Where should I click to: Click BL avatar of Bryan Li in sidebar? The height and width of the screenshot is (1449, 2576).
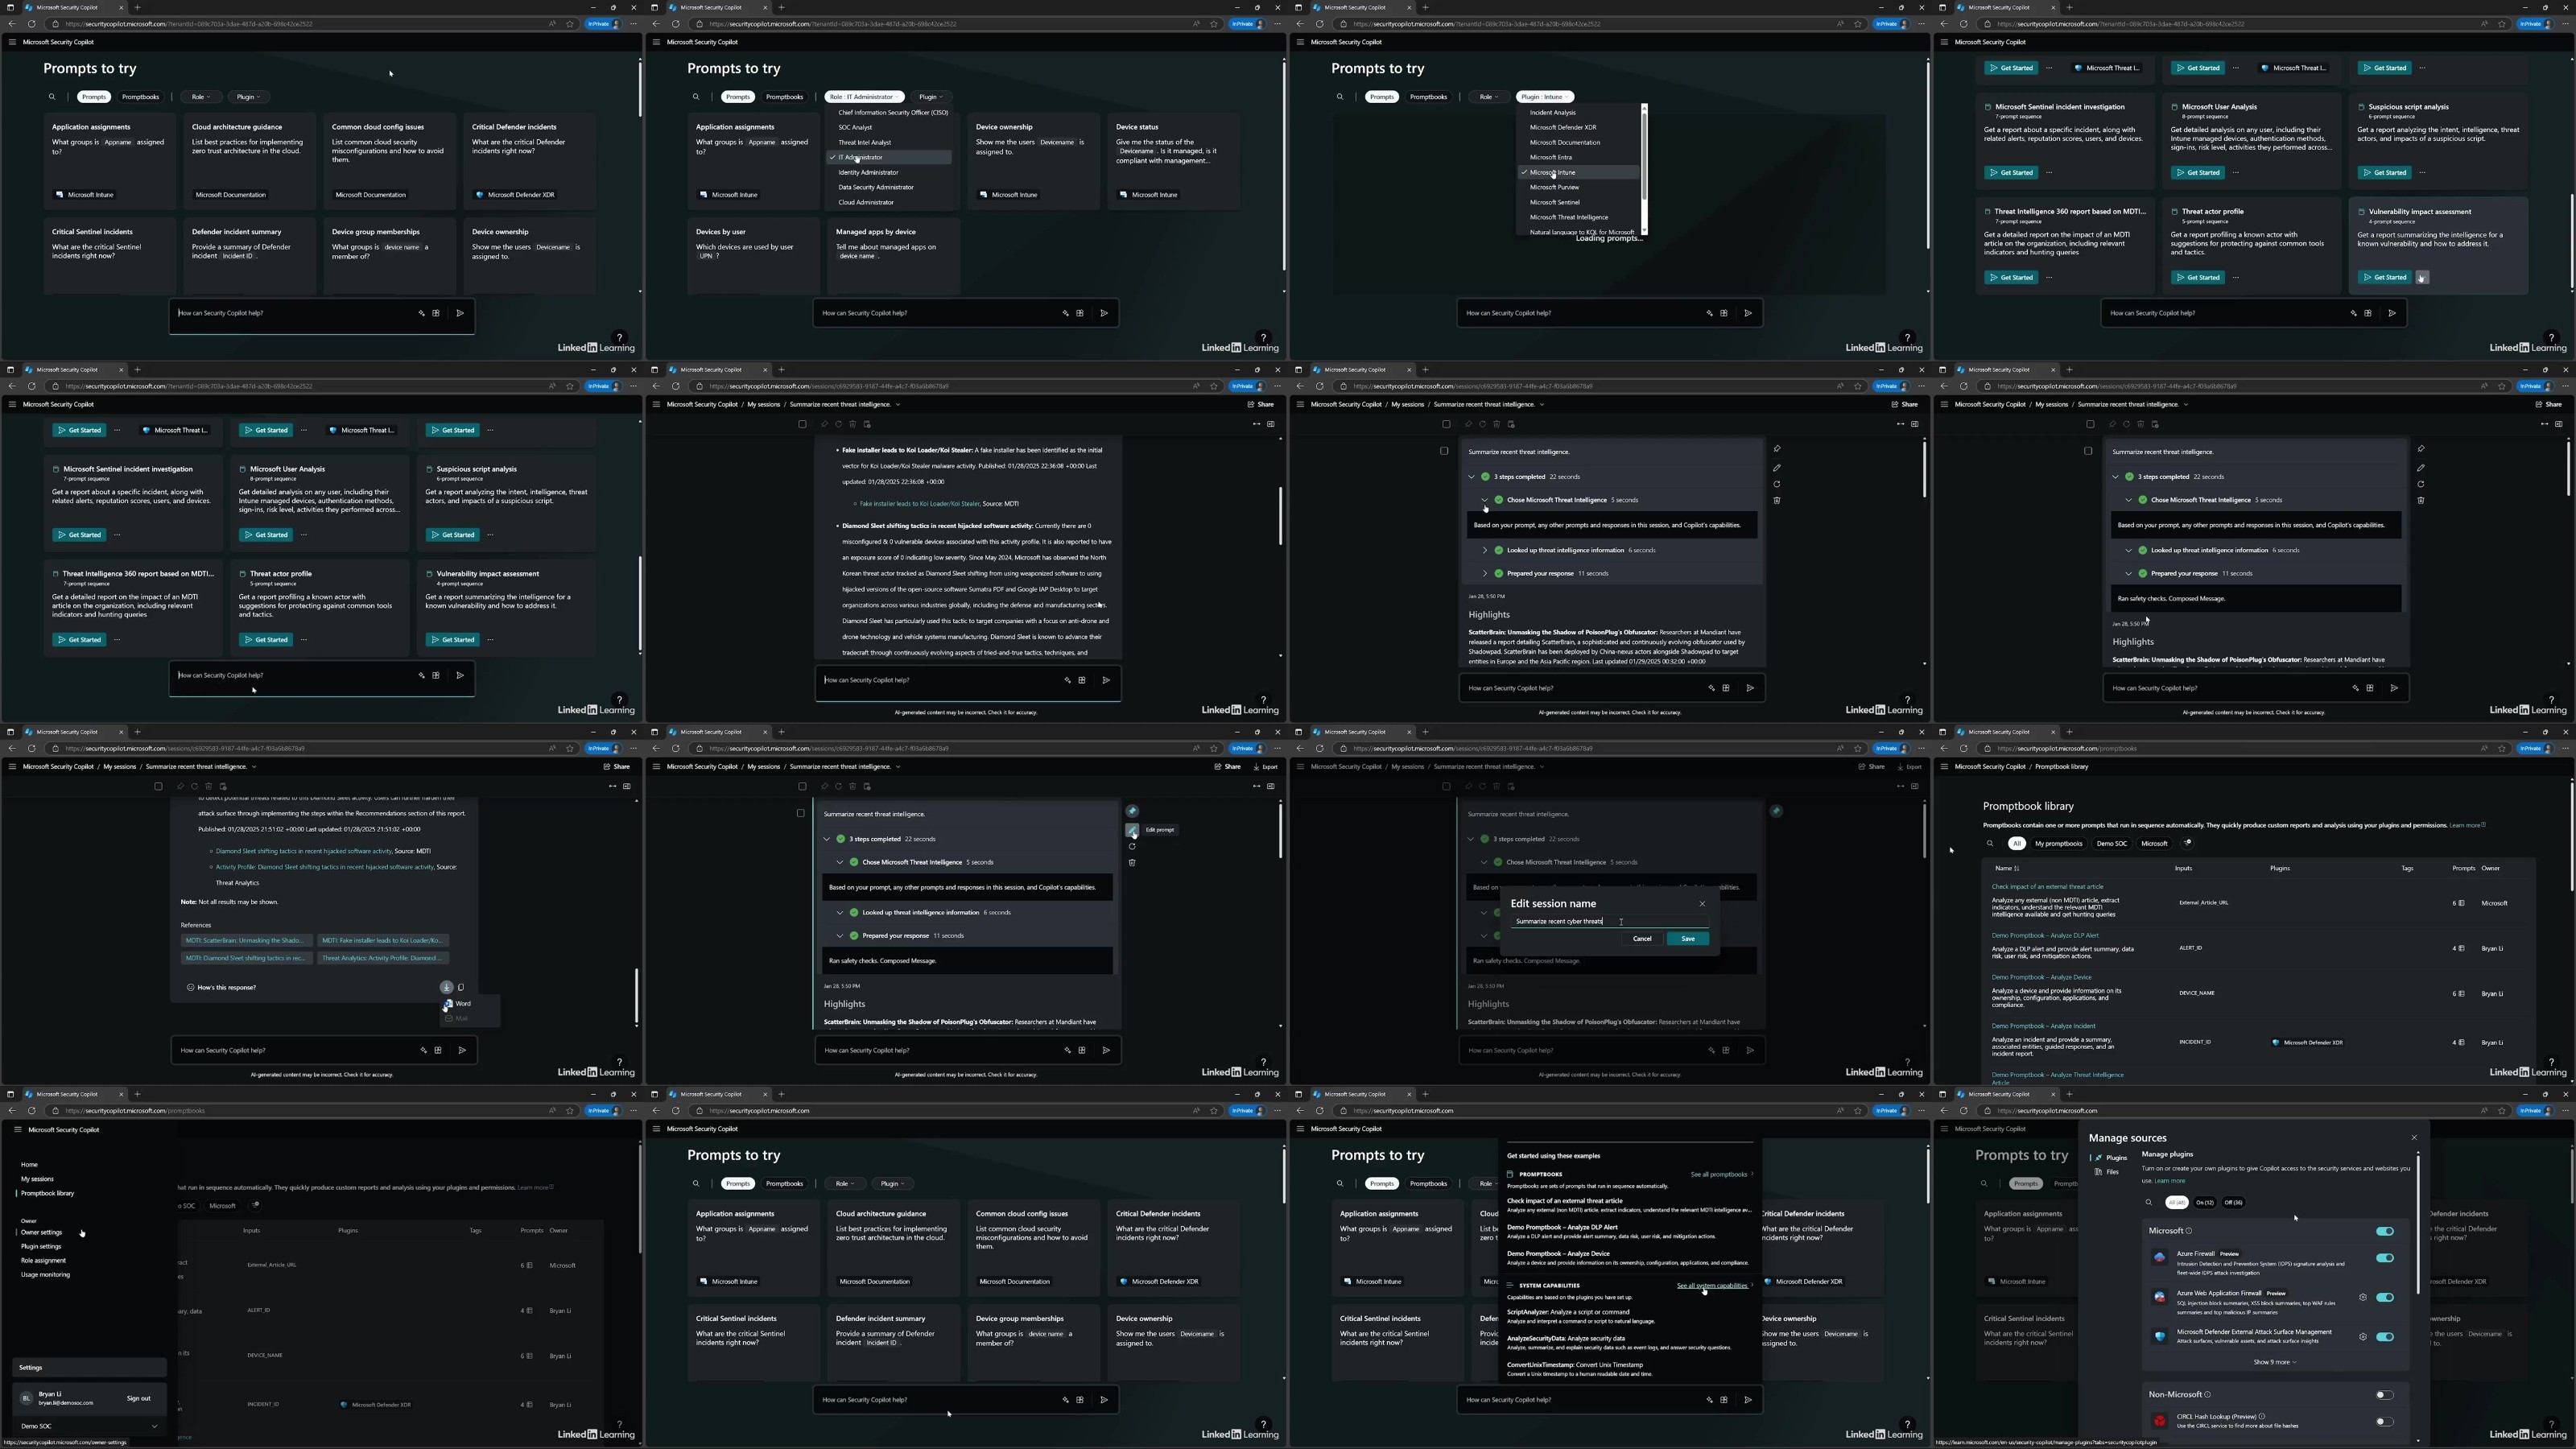[26, 1398]
